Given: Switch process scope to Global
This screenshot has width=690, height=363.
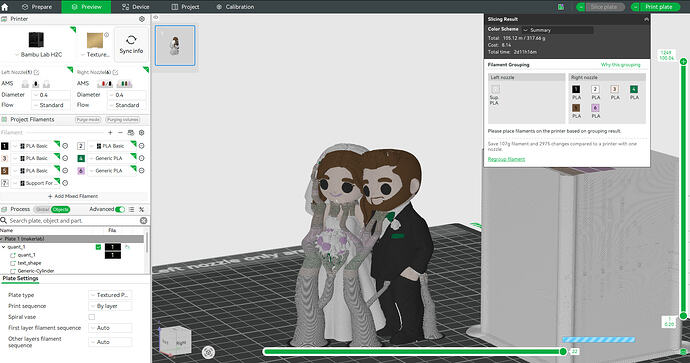Looking at the screenshot, I should click(x=42, y=209).
